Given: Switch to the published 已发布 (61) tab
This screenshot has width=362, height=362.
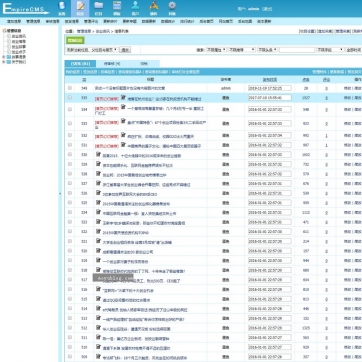Looking at the screenshot, I should pyautogui.click(x=80, y=64).
